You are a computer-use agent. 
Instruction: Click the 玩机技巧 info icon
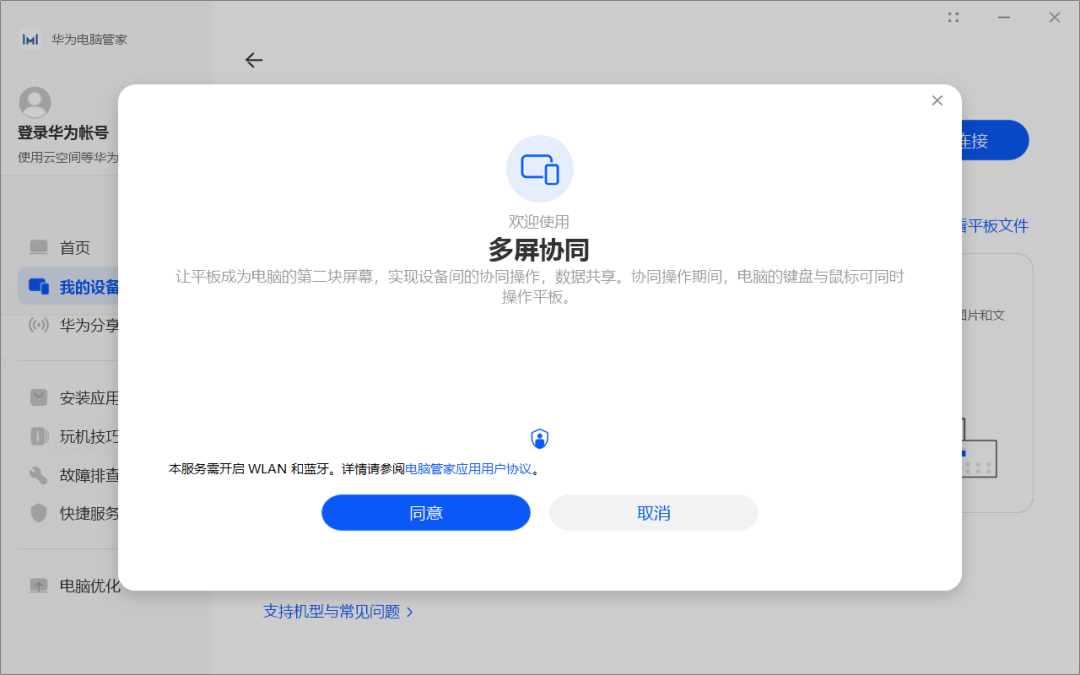click(39, 435)
